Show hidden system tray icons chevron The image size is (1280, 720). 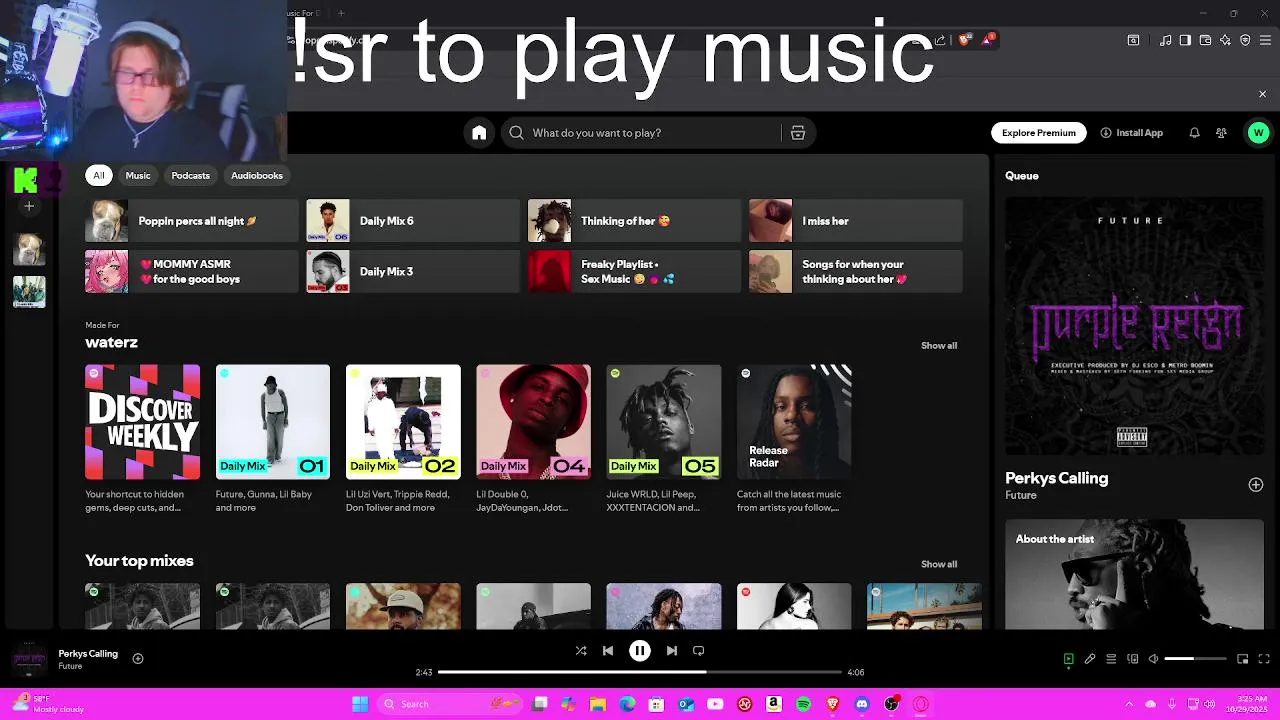pyautogui.click(x=1129, y=704)
